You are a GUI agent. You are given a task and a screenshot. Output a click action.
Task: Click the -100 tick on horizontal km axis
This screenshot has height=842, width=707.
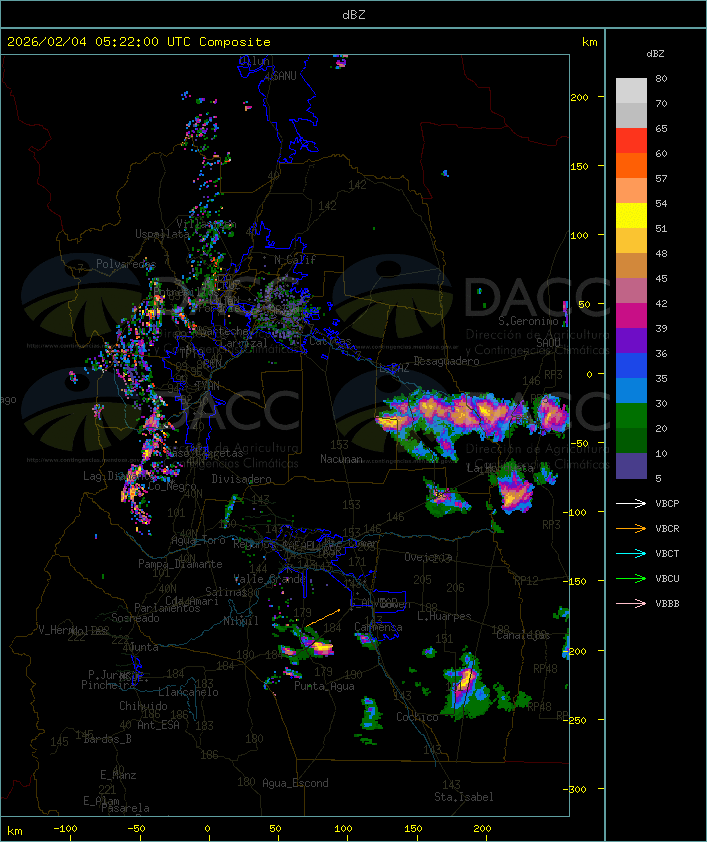click(65, 829)
